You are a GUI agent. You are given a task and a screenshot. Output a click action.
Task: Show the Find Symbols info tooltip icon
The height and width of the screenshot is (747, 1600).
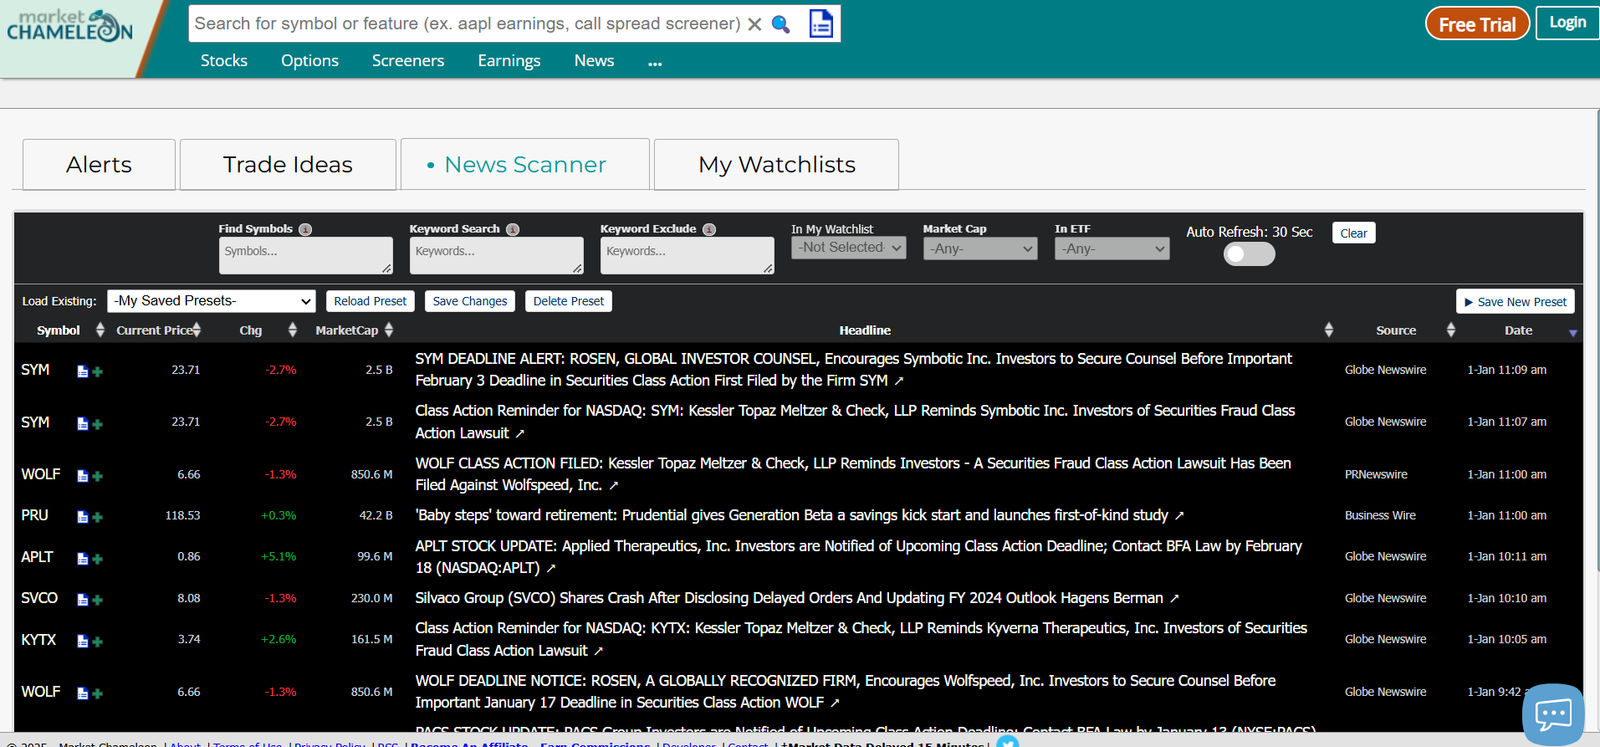coord(306,229)
